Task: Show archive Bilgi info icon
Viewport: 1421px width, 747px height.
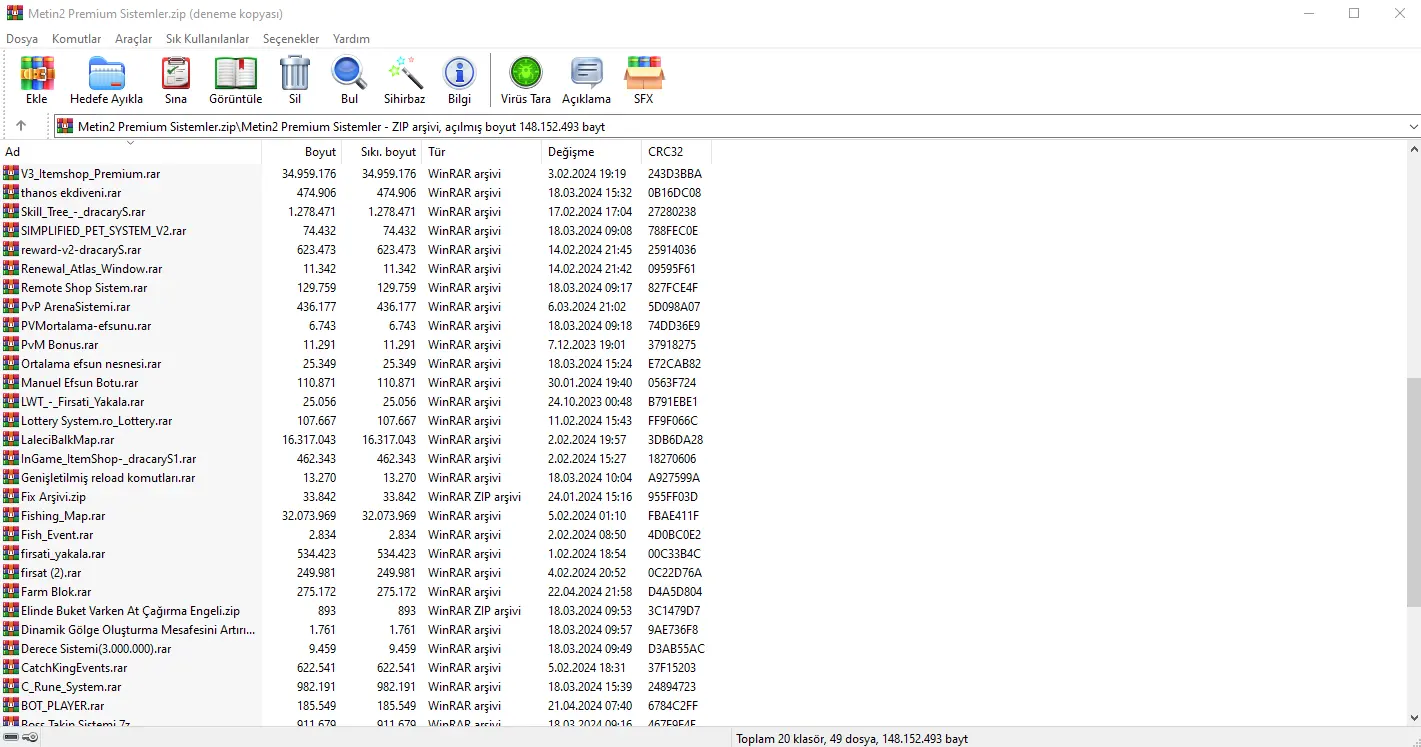Action: 460,73
